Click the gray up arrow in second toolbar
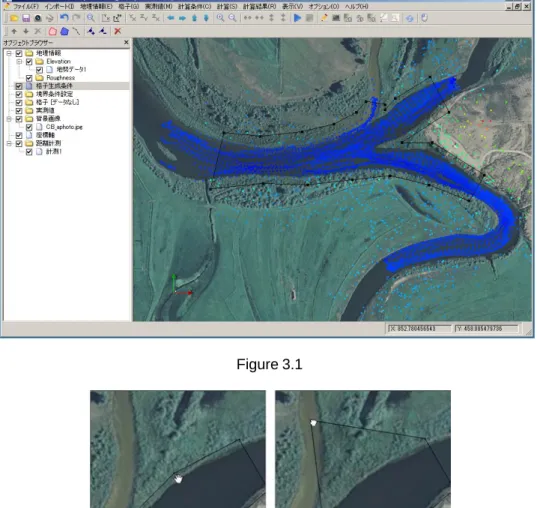 [14, 32]
